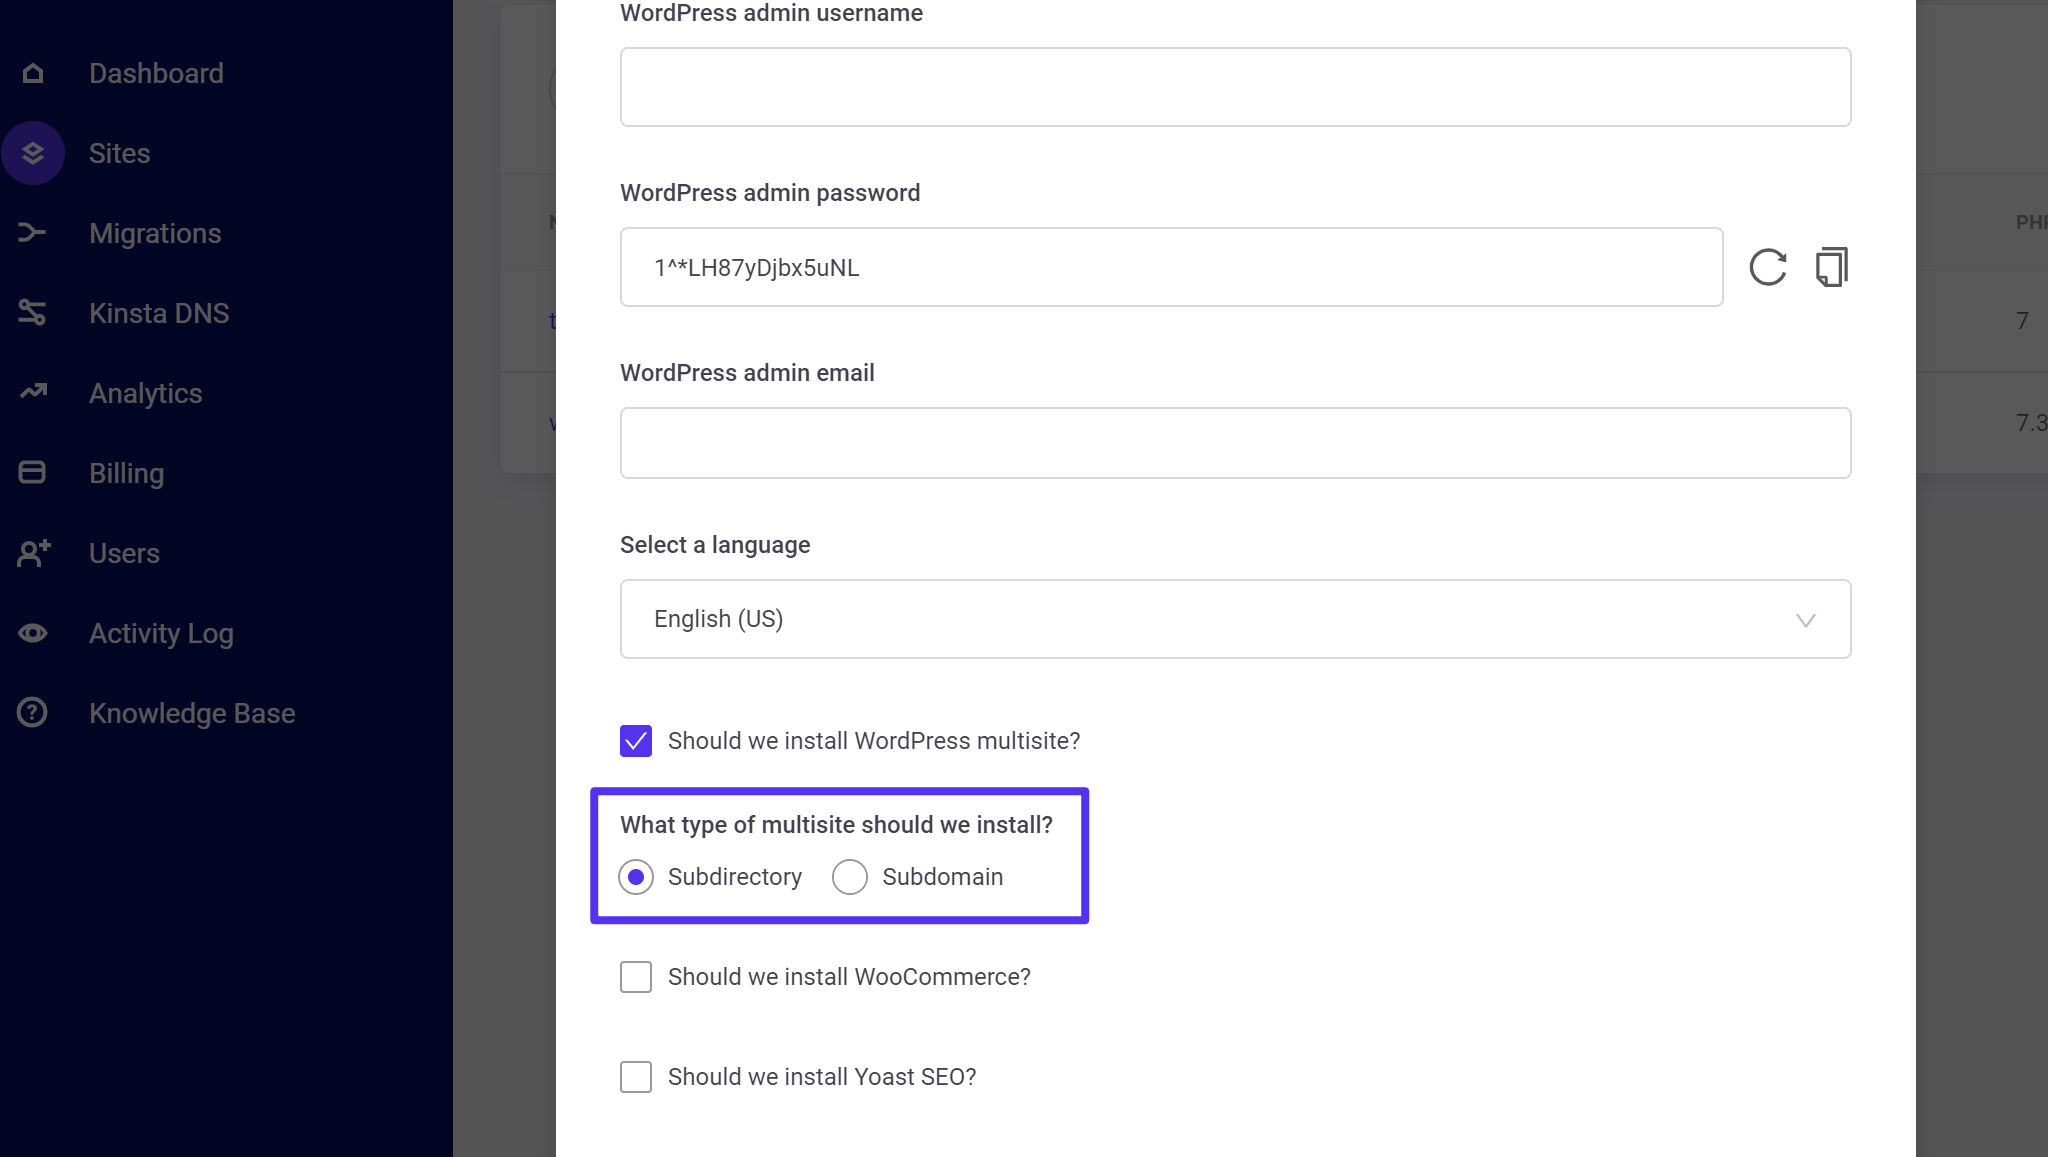Click the Analytics icon in sidebar
Viewport: 2048px width, 1157px height.
point(34,391)
